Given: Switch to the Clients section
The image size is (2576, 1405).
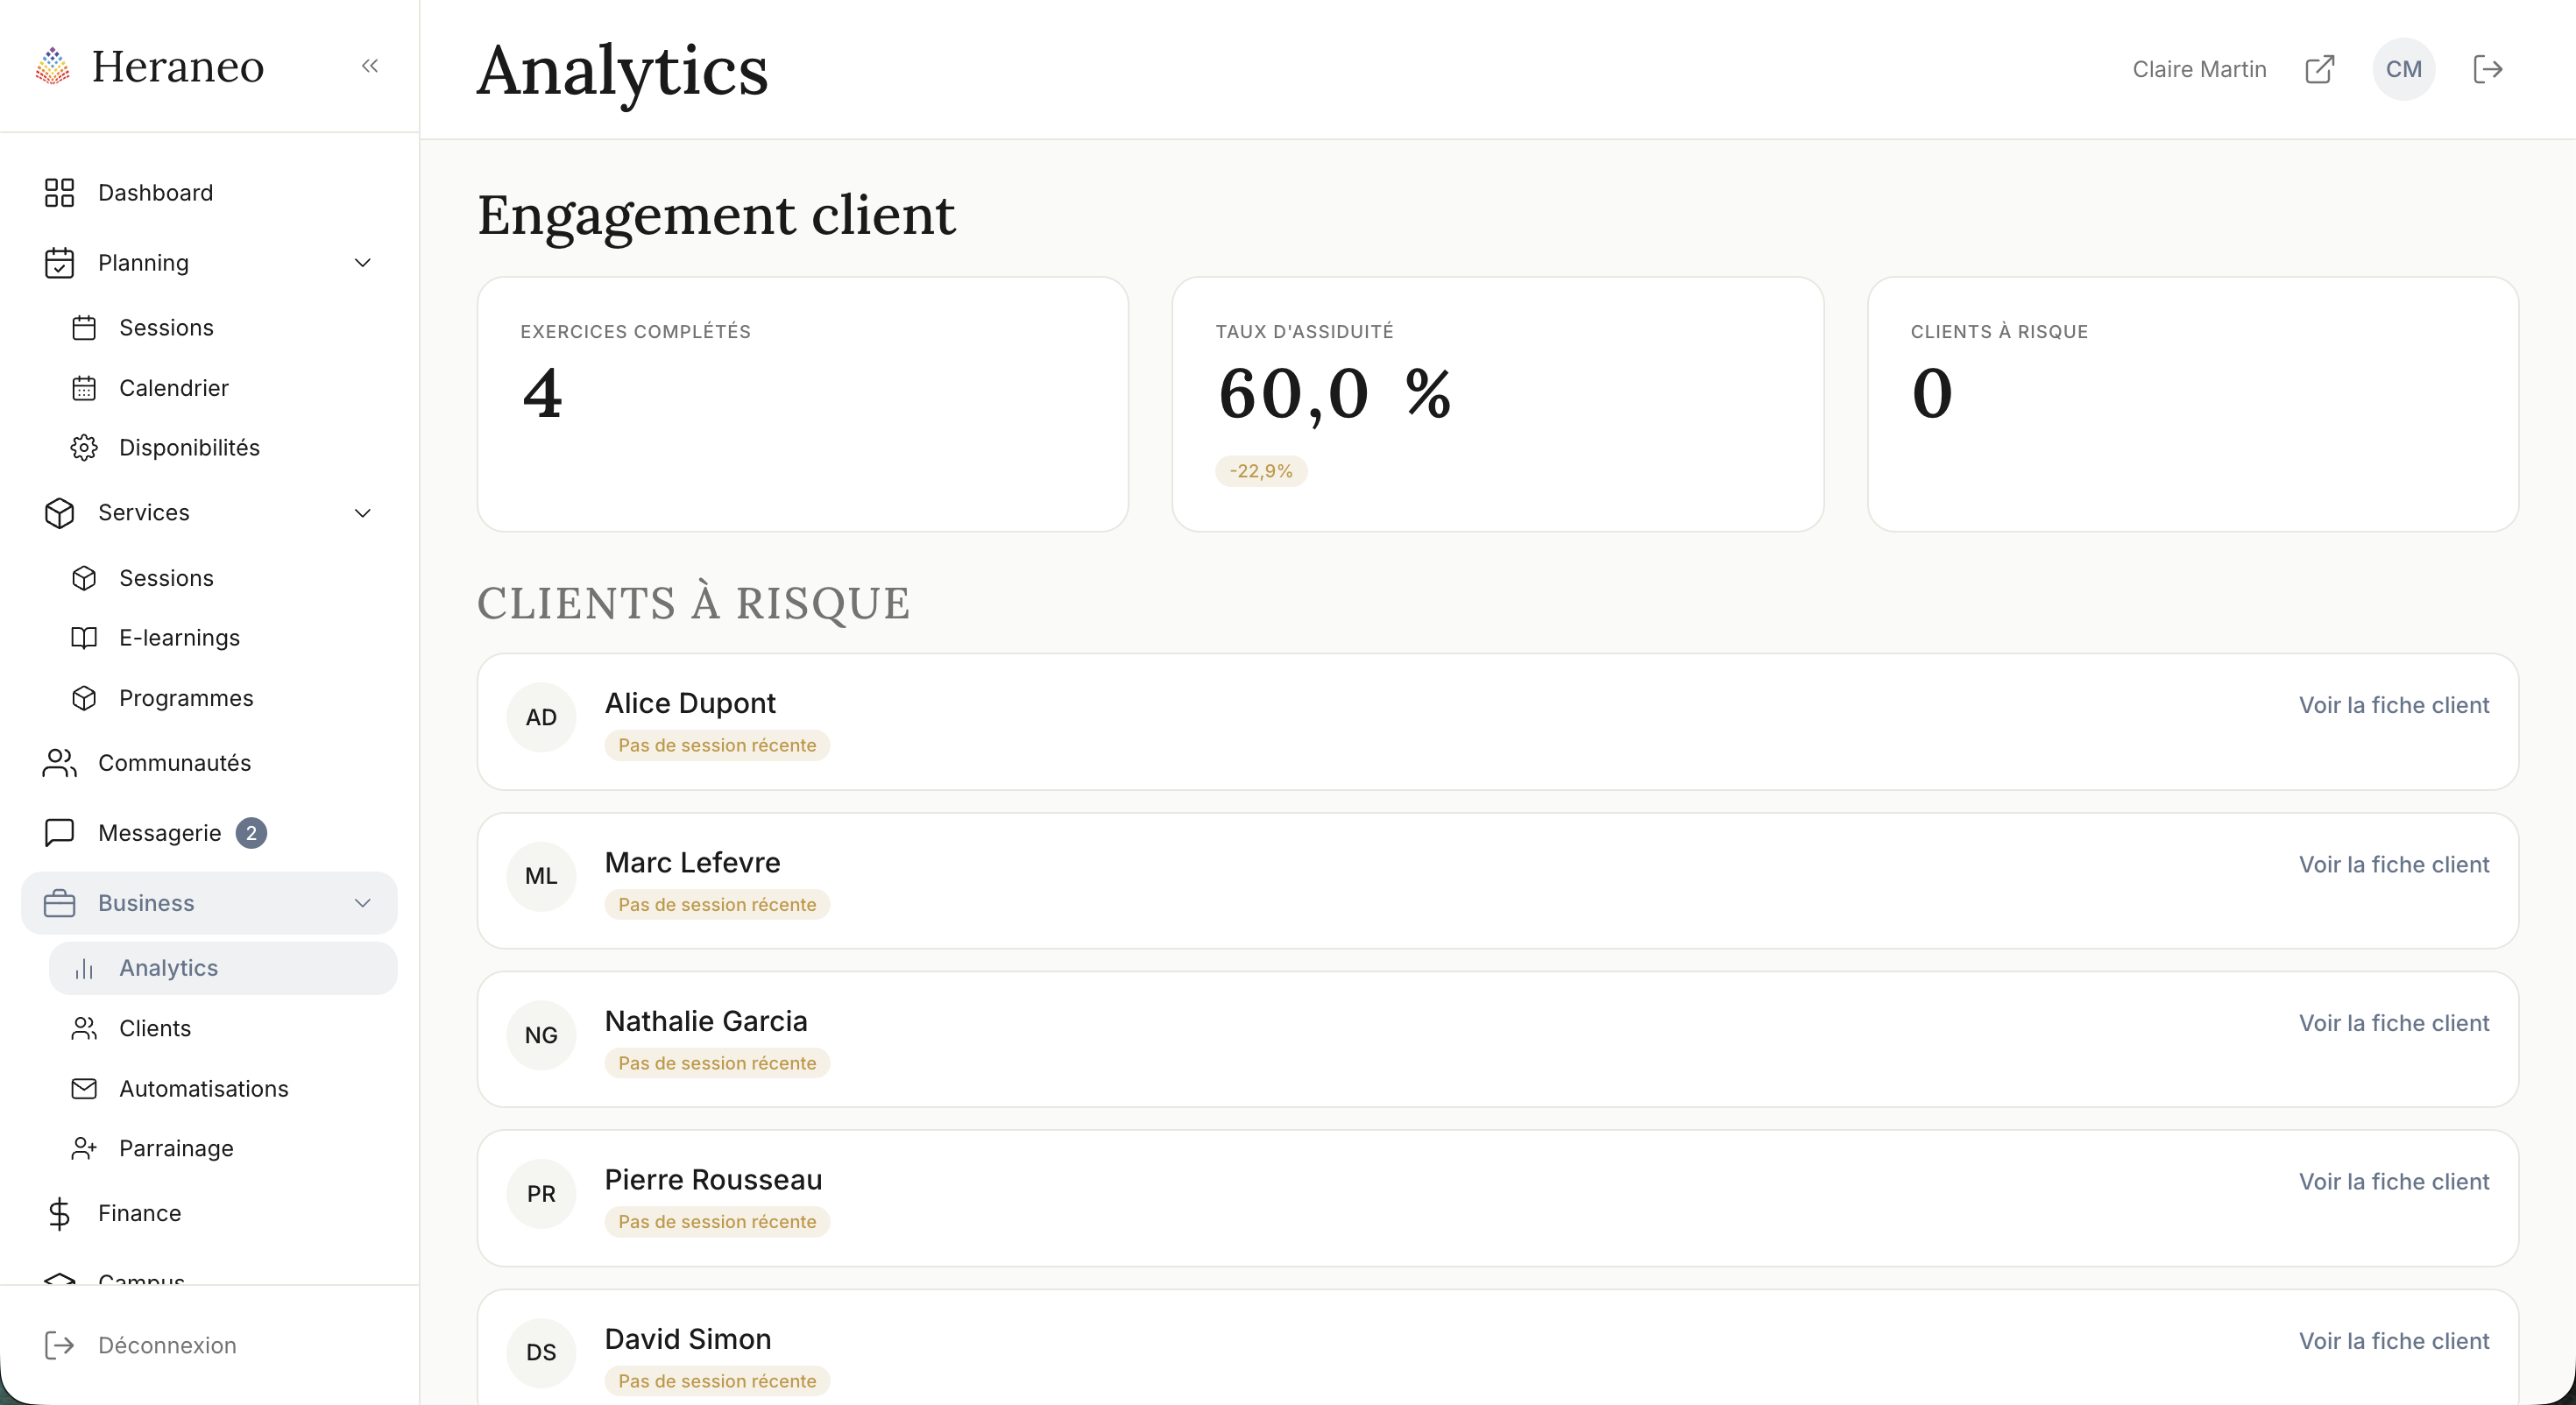Looking at the screenshot, I should pyautogui.click(x=155, y=1028).
